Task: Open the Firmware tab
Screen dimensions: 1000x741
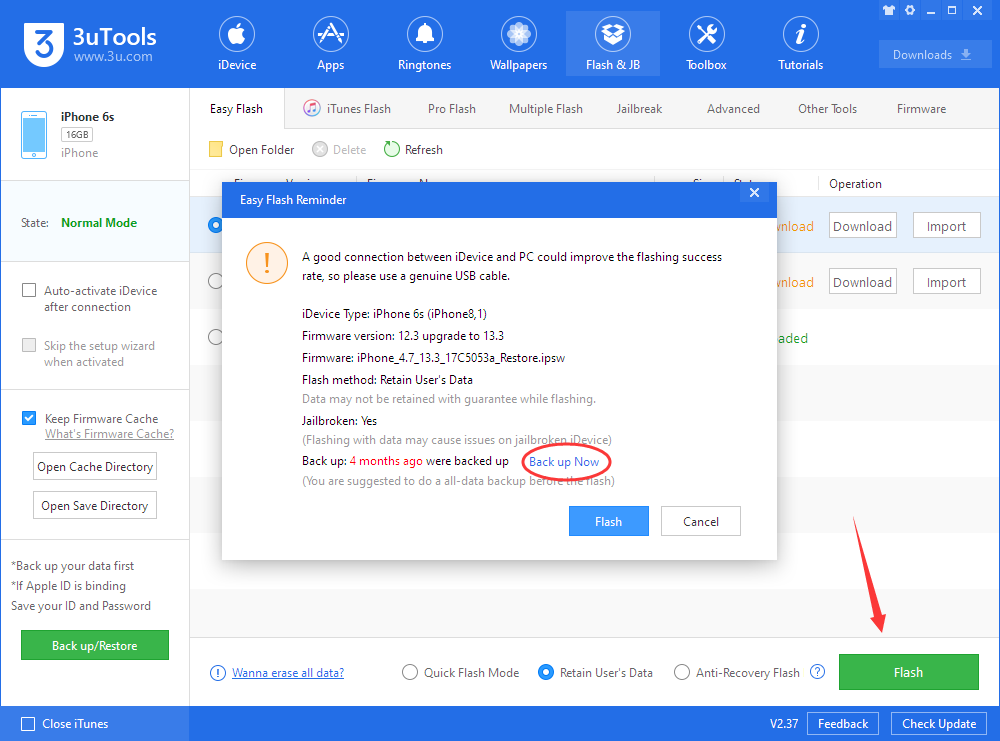Action: click(x=921, y=109)
